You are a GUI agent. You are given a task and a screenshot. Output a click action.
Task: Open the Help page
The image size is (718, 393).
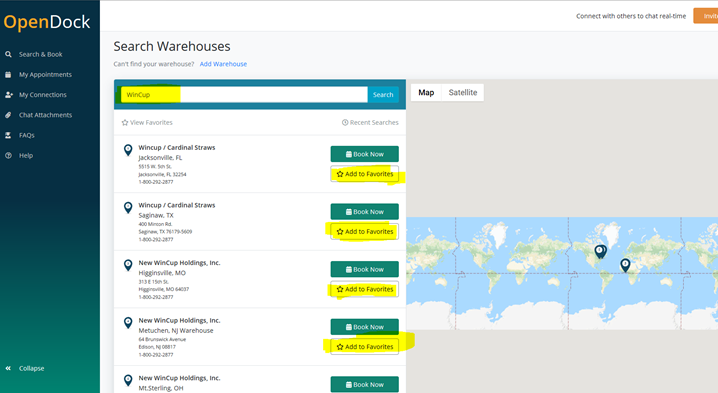[26, 155]
